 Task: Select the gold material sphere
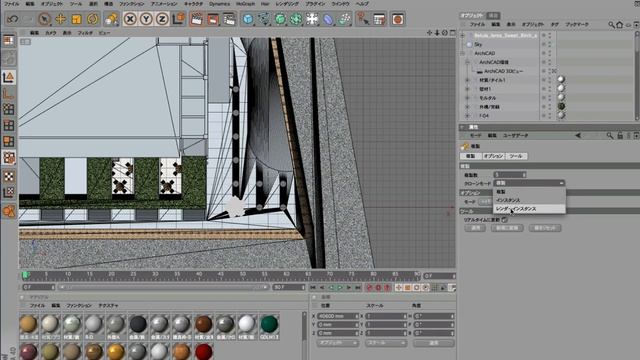[x=116, y=351]
